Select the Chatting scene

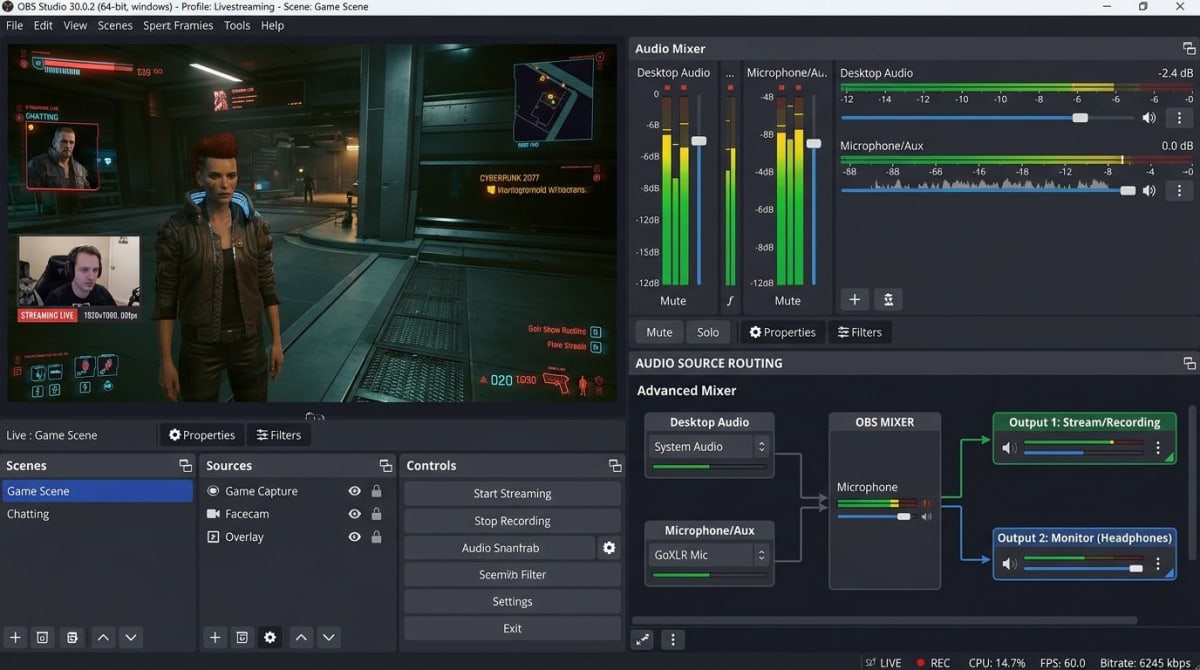[x=97, y=514]
